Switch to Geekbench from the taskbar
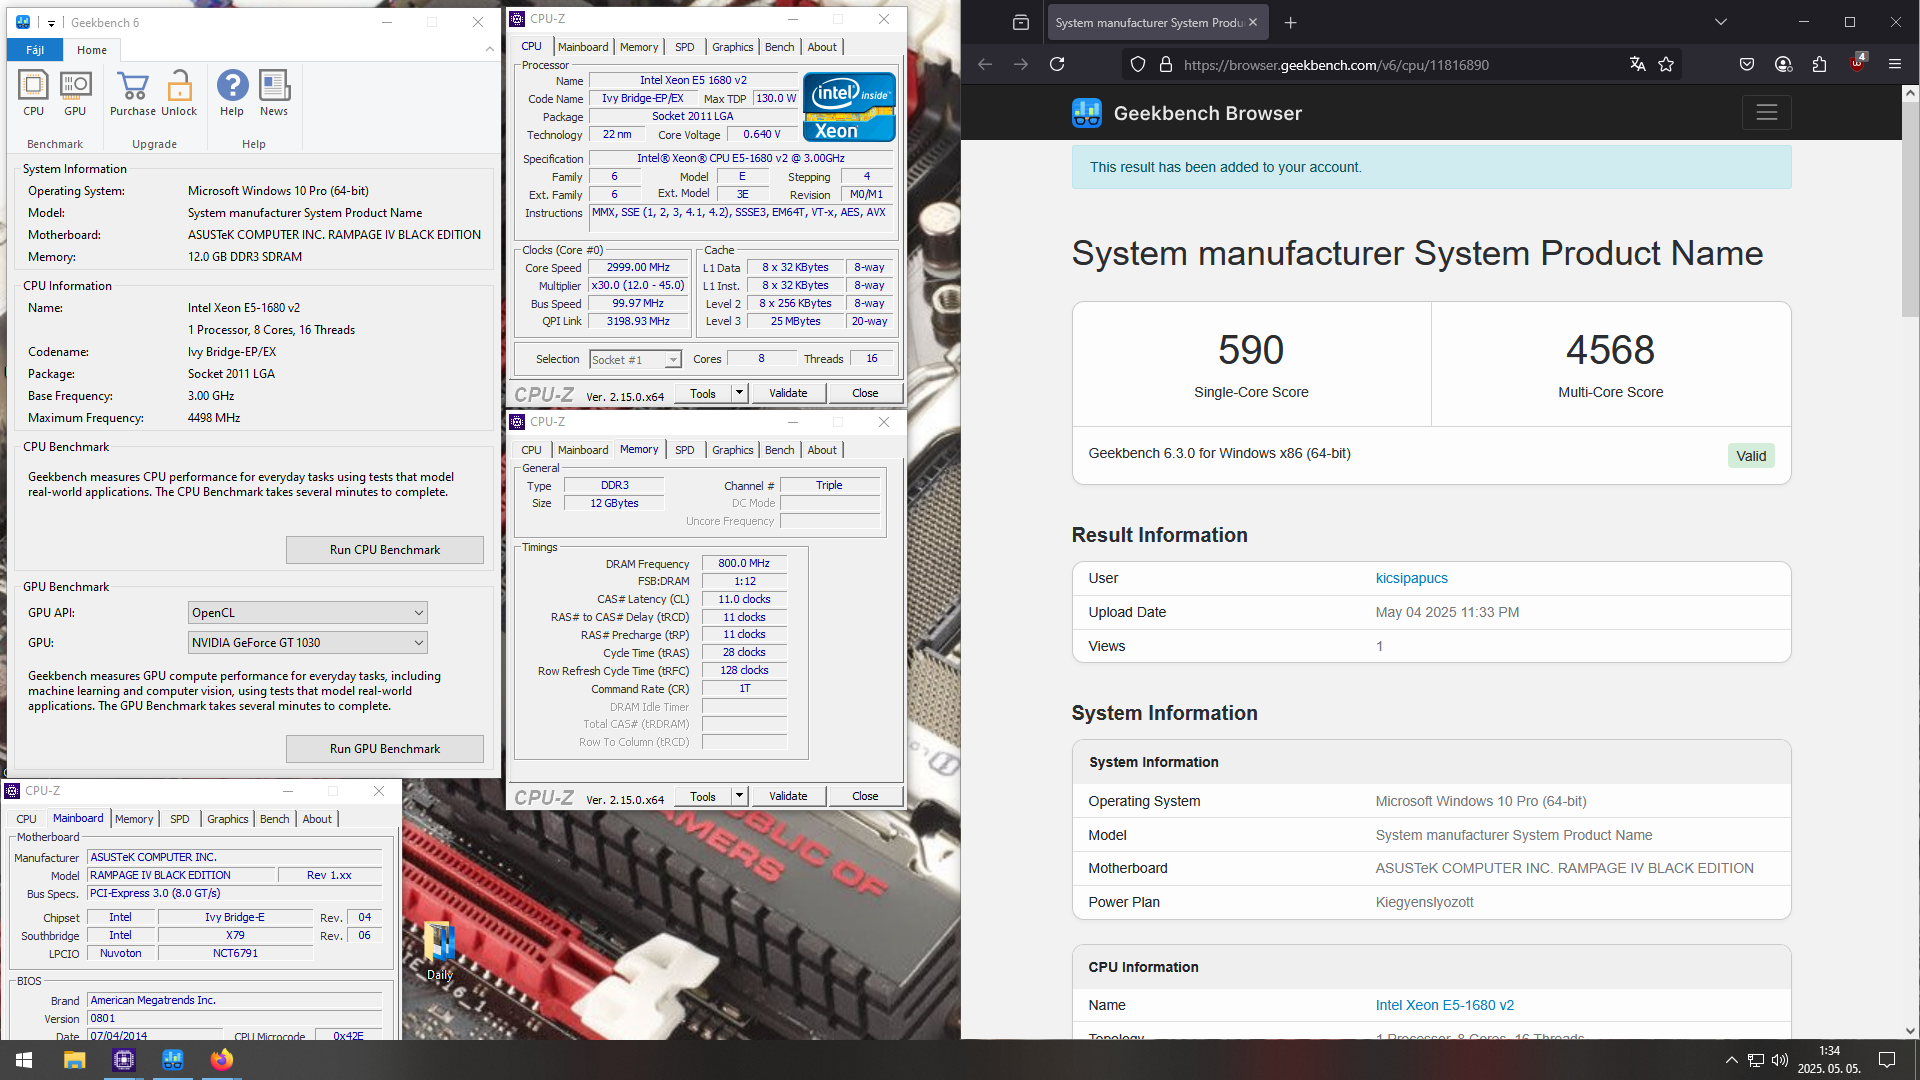 [172, 1060]
